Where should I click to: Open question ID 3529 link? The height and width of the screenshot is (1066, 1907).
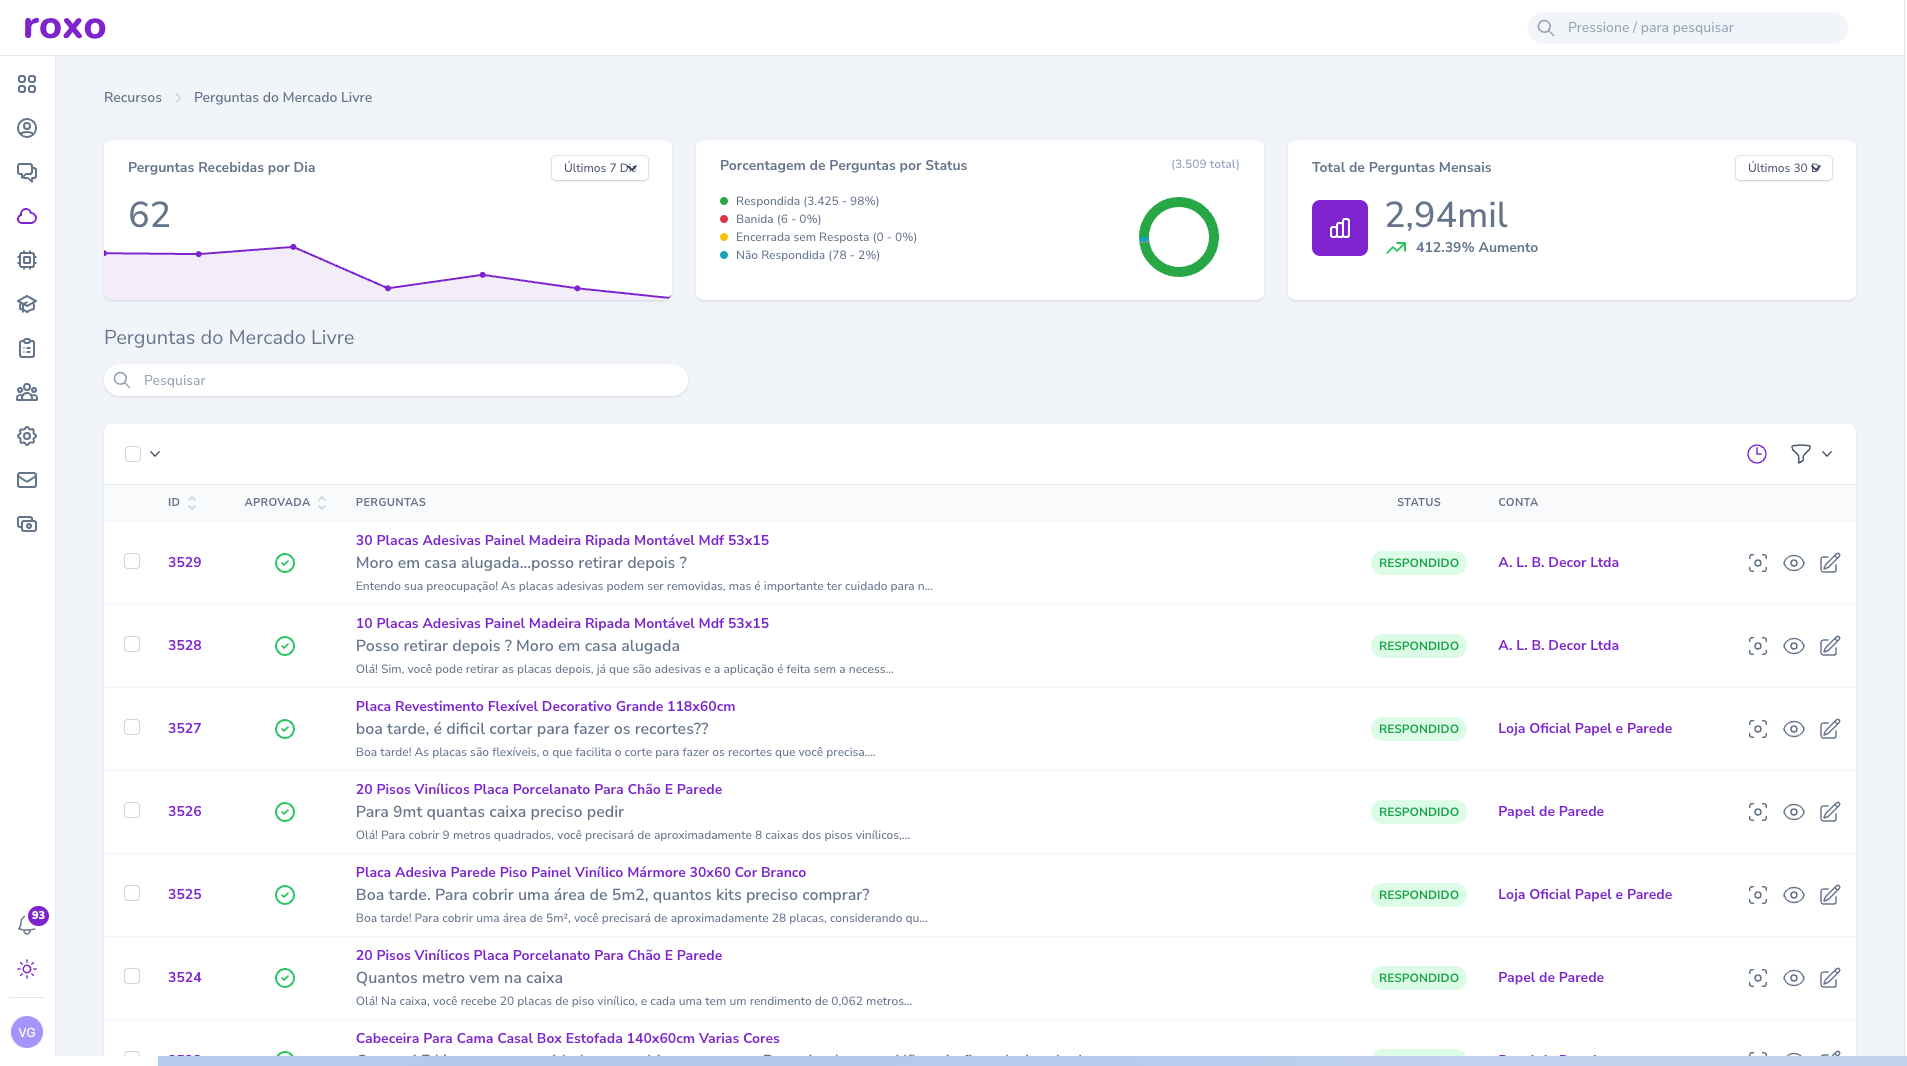tap(185, 562)
